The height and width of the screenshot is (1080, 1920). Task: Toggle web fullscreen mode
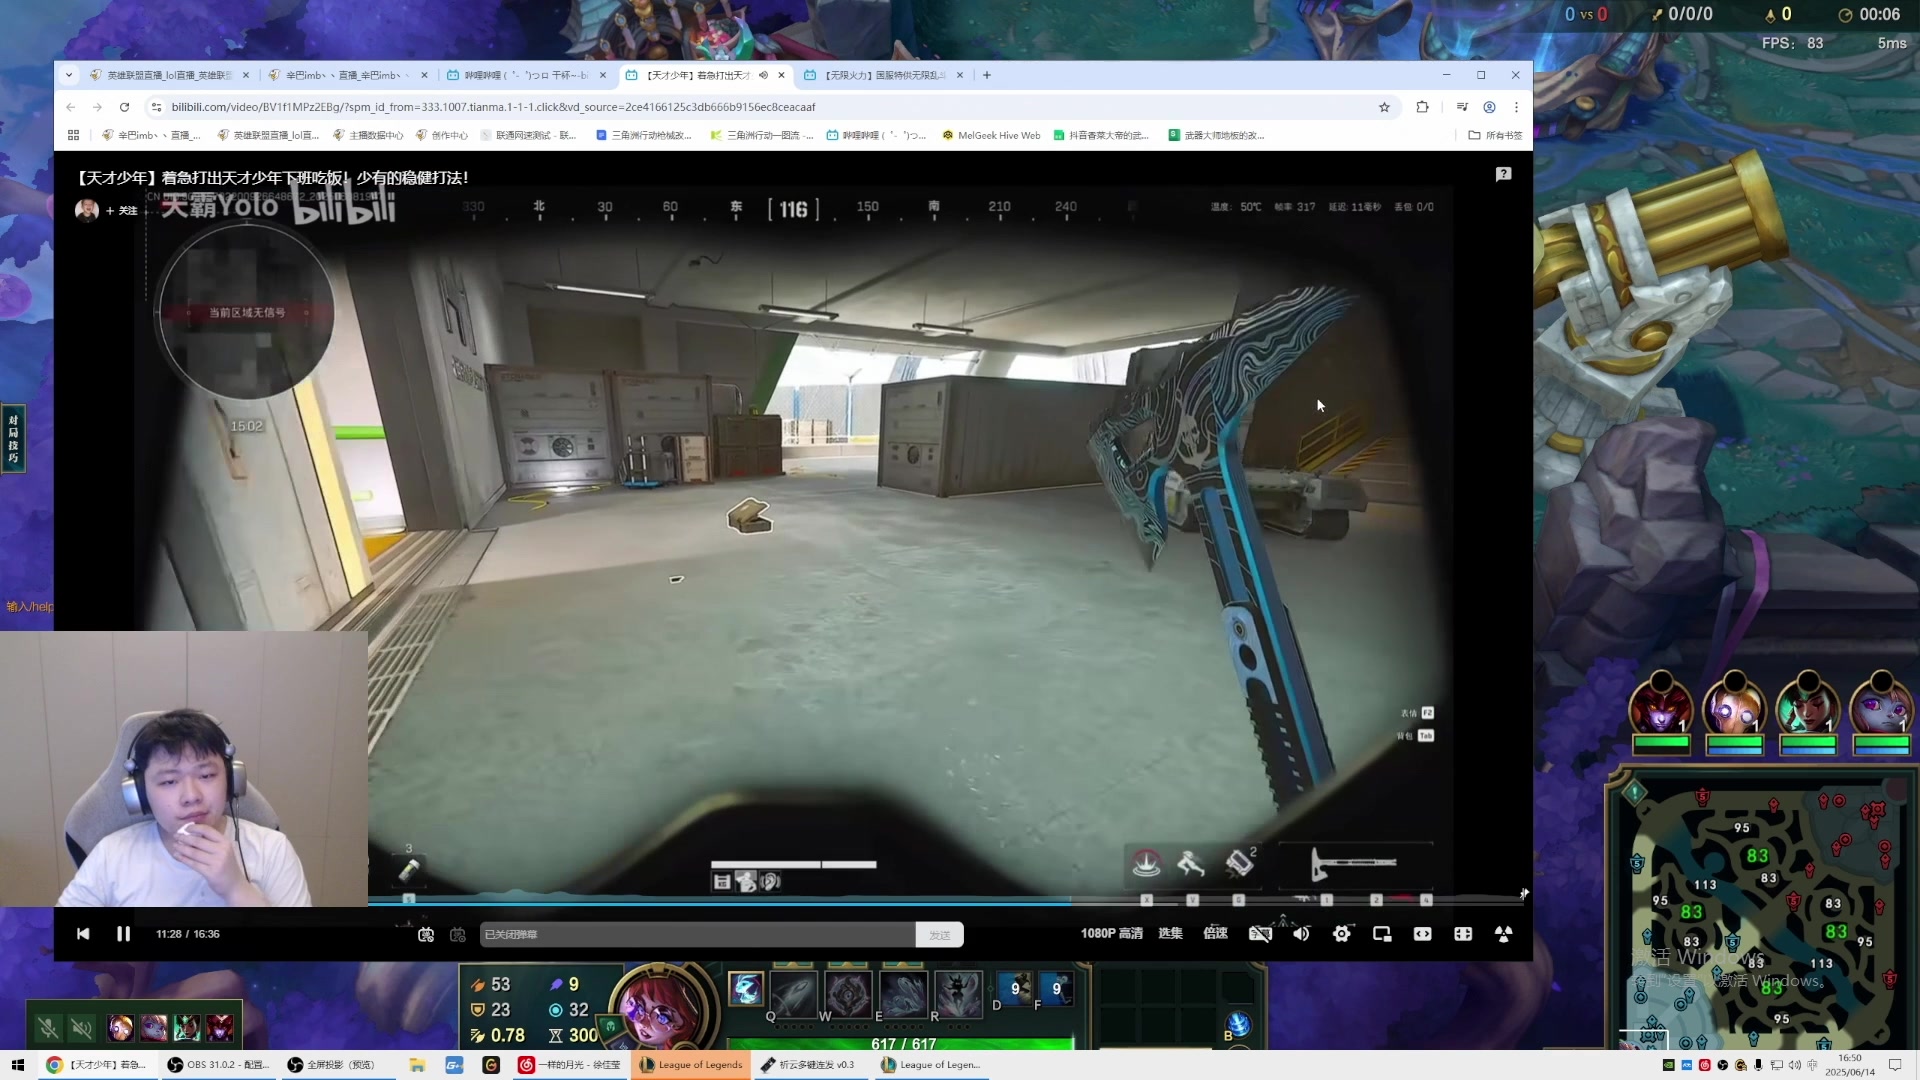pos(1463,934)
